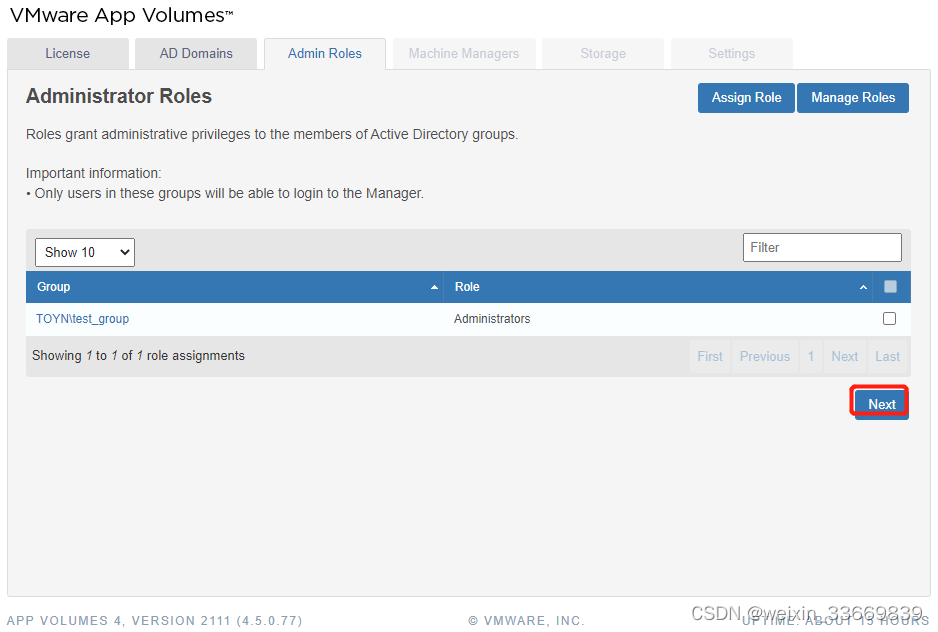This screenshot has height=632, width=938.
Task: Toggle the select-all header checkbox
Action: (890, 287)
